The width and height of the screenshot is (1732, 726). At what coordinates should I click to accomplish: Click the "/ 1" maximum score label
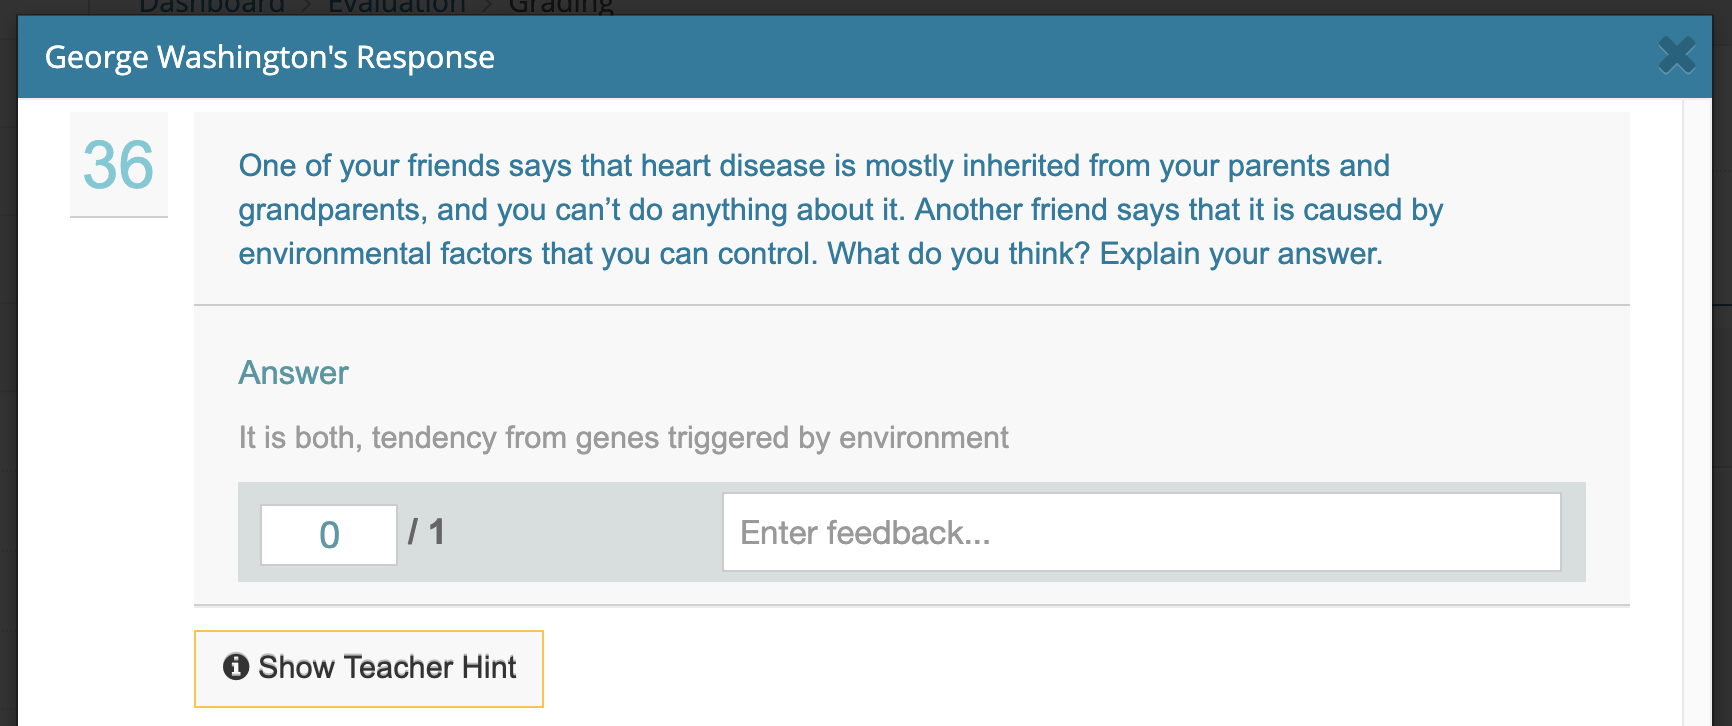point(427,532)
